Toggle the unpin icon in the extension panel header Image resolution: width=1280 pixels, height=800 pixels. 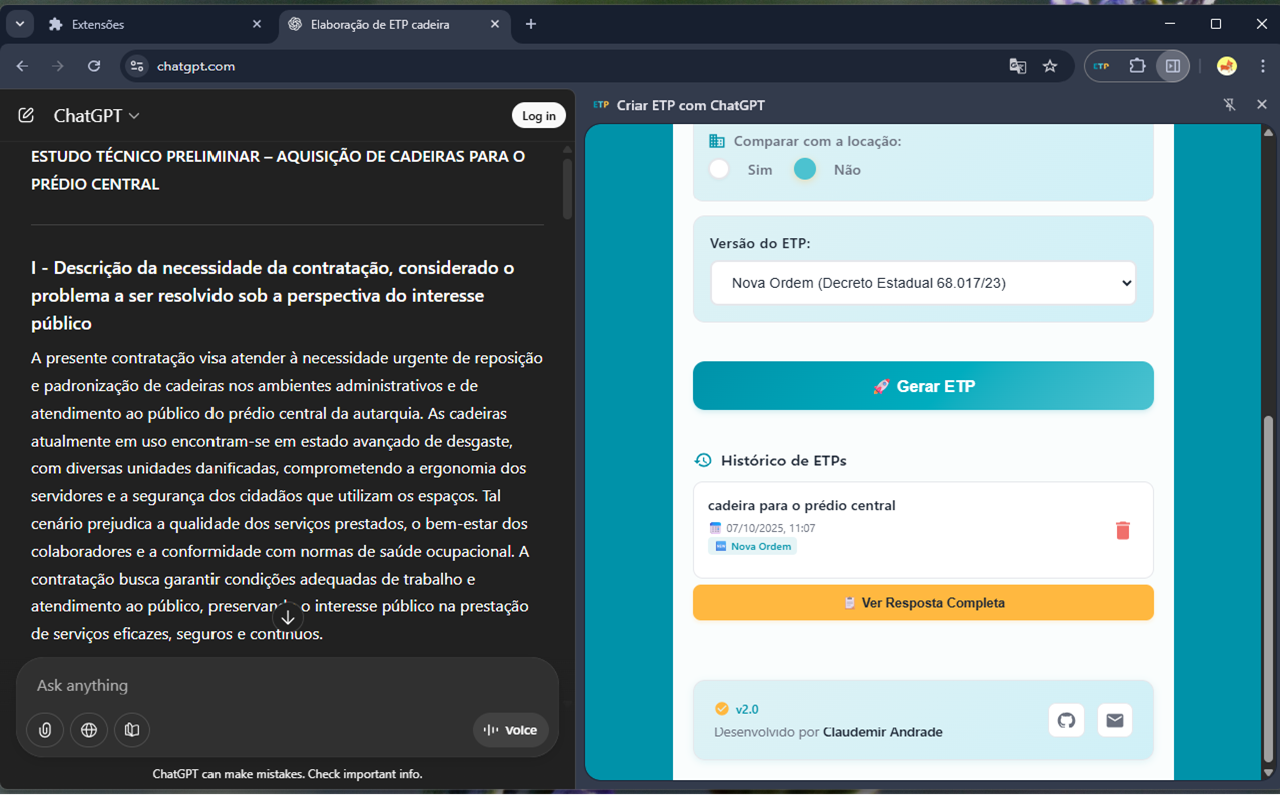pyautogui.click(x=1228, y=104)
